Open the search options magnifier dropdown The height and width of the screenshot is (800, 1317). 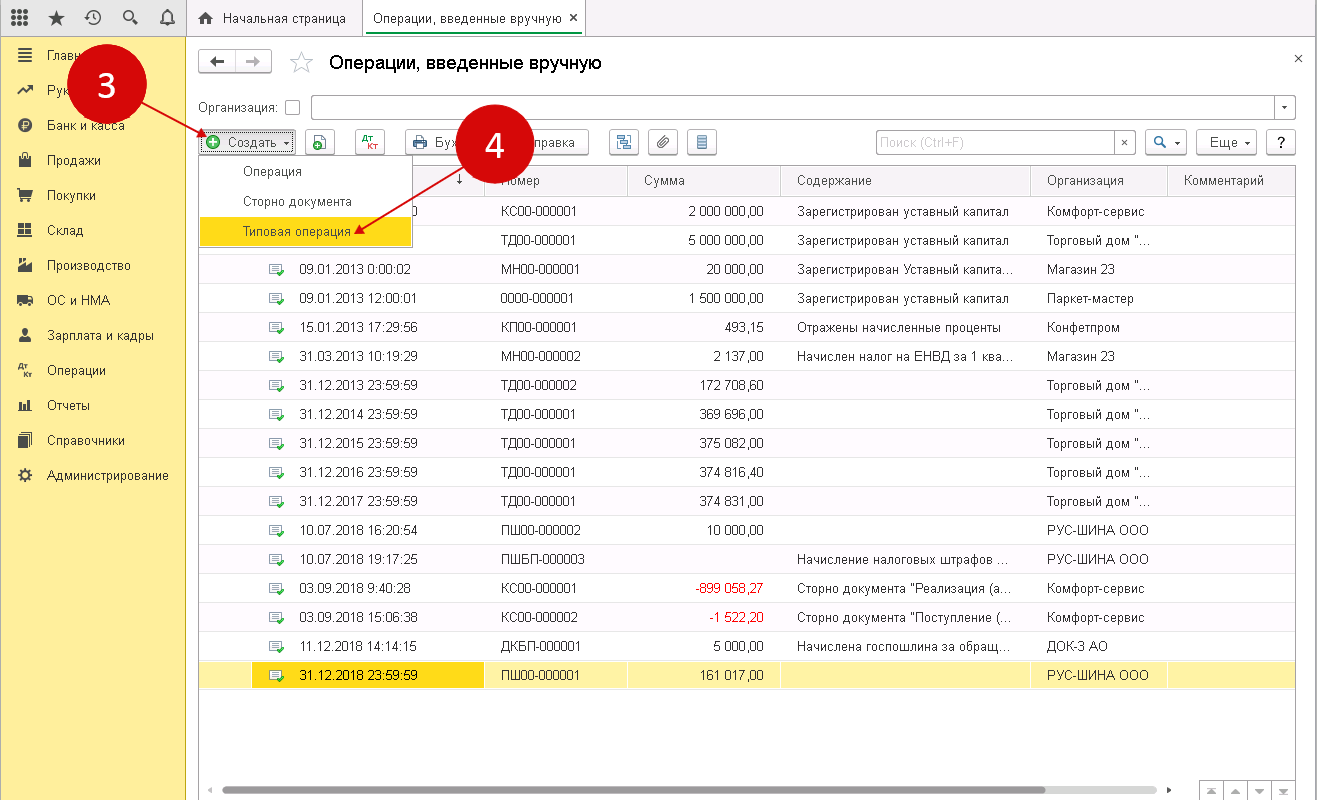[1165, 143]
